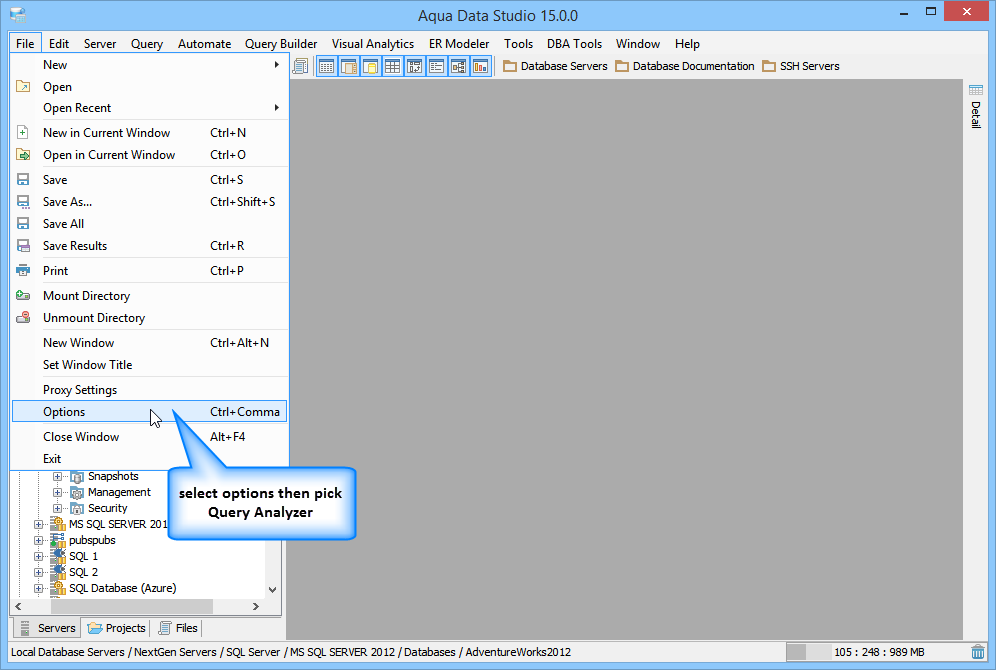
Task: Open the Detail side panel
Action: click(x=976, y=107)
